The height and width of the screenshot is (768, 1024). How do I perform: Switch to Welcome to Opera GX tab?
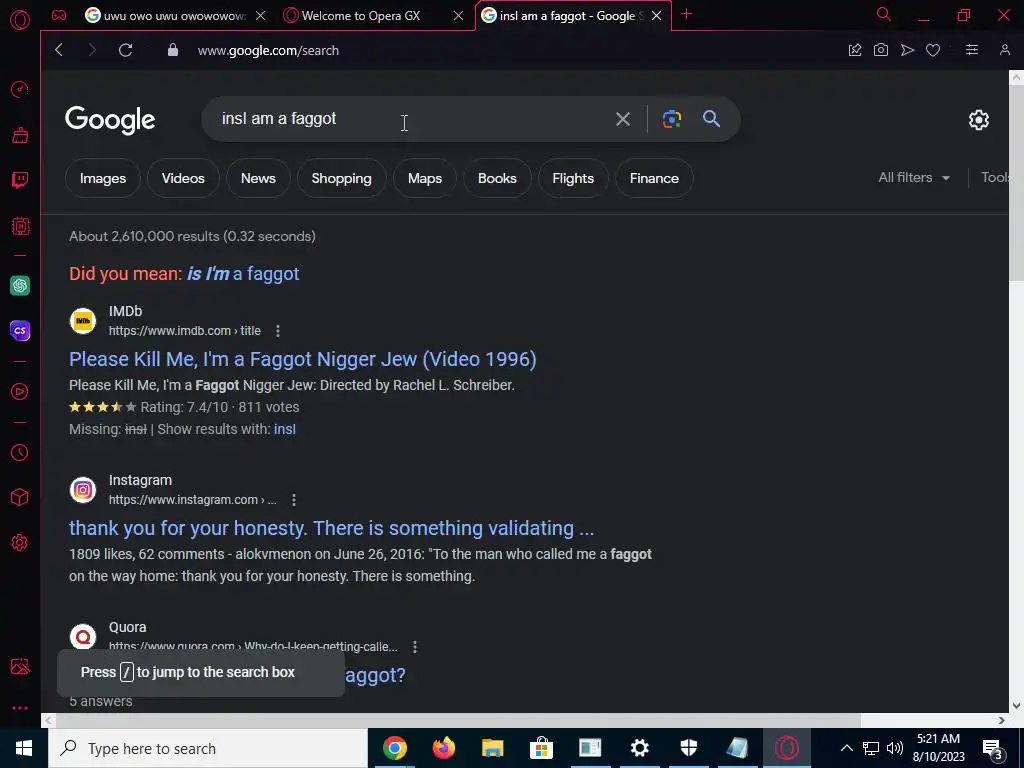click(361, 16)
